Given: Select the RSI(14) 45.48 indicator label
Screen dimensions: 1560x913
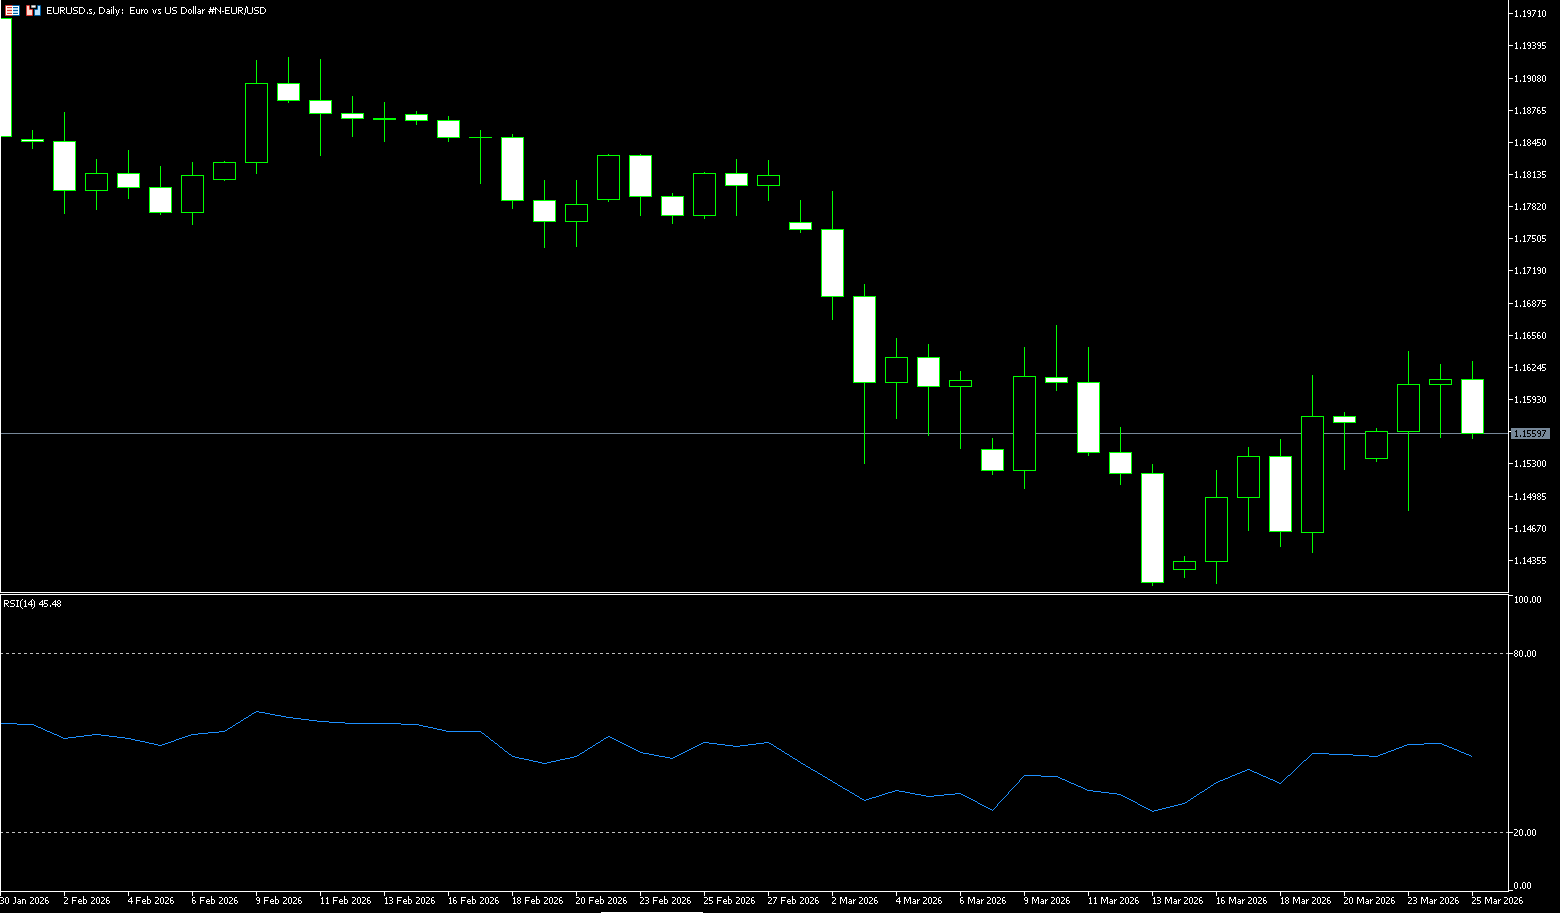Looking at the screenshot, I should coord(32,604).
